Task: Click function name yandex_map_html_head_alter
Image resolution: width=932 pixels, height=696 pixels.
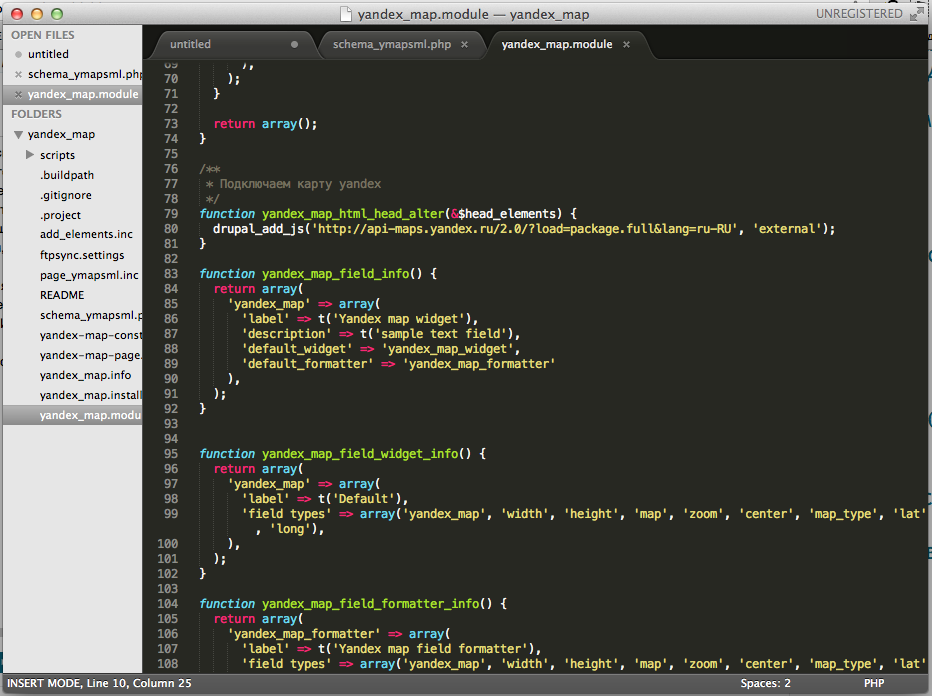Action: click(x=353, y=214)
